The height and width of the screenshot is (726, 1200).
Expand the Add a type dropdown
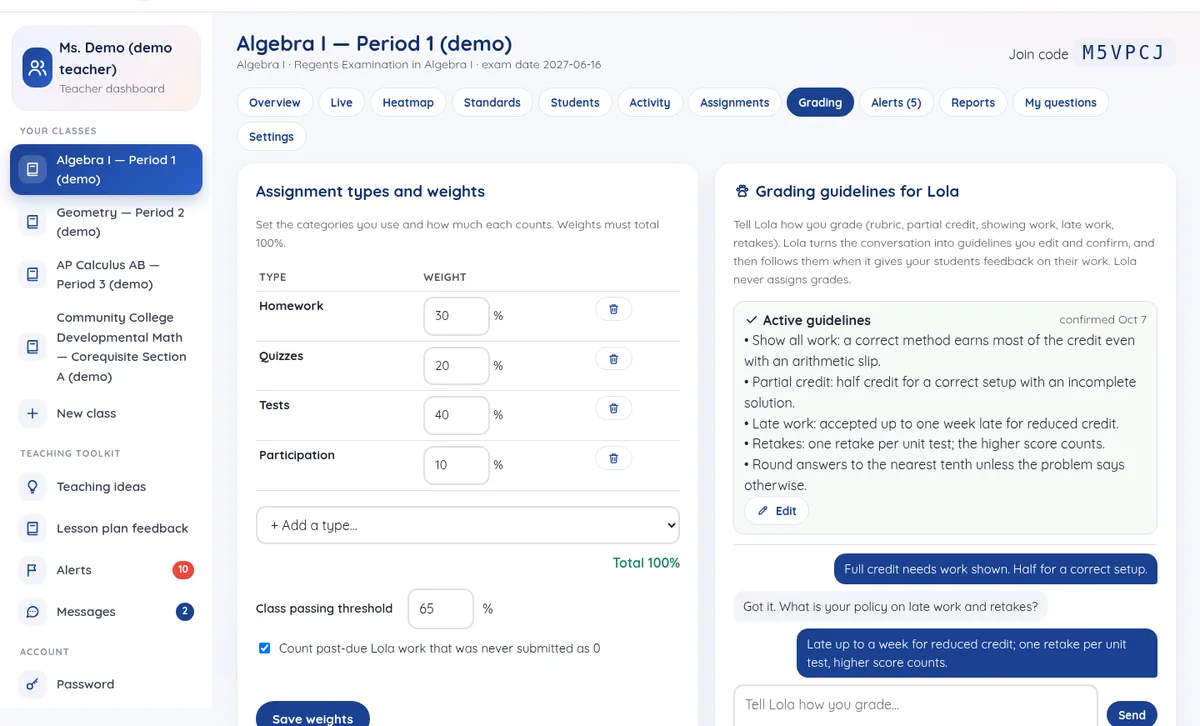click(x=468, y=525)
